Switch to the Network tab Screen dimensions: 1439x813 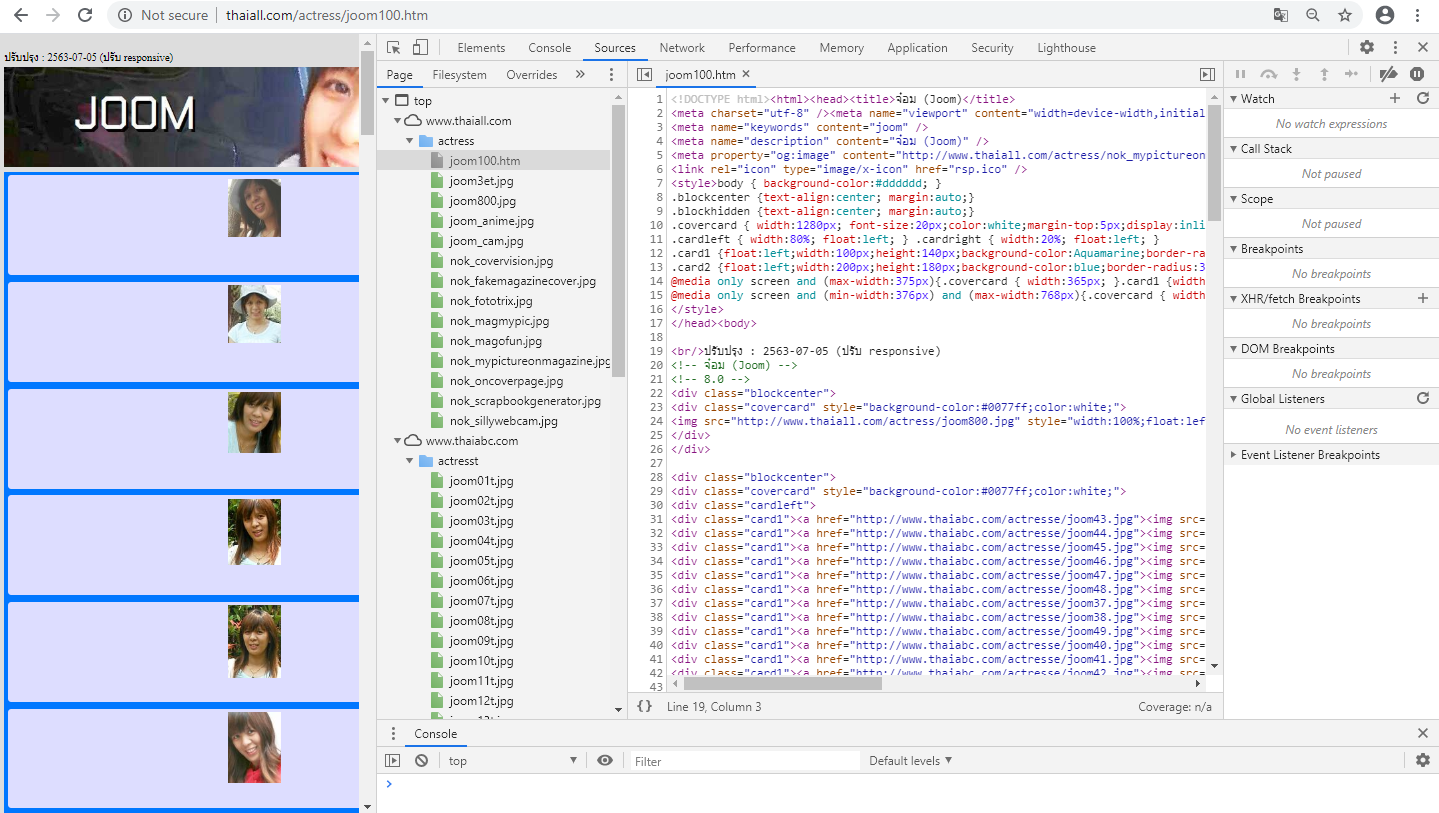(682, 47)
